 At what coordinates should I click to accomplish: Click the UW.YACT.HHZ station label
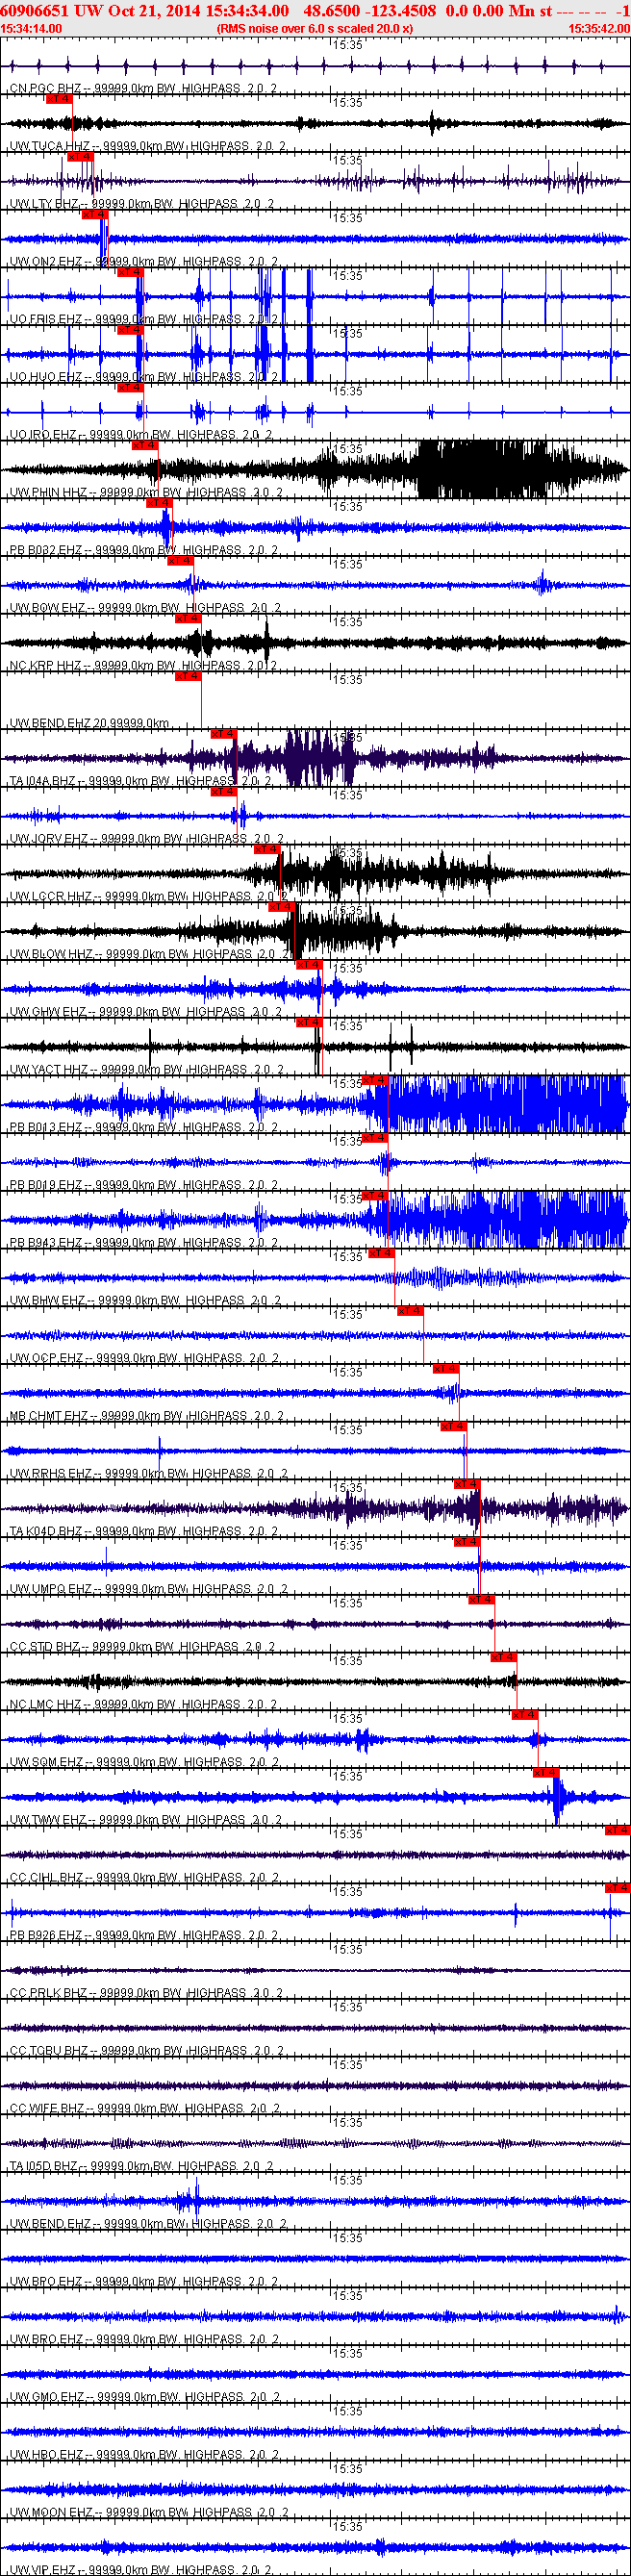pyautogui.click(x=49, y=1070)
